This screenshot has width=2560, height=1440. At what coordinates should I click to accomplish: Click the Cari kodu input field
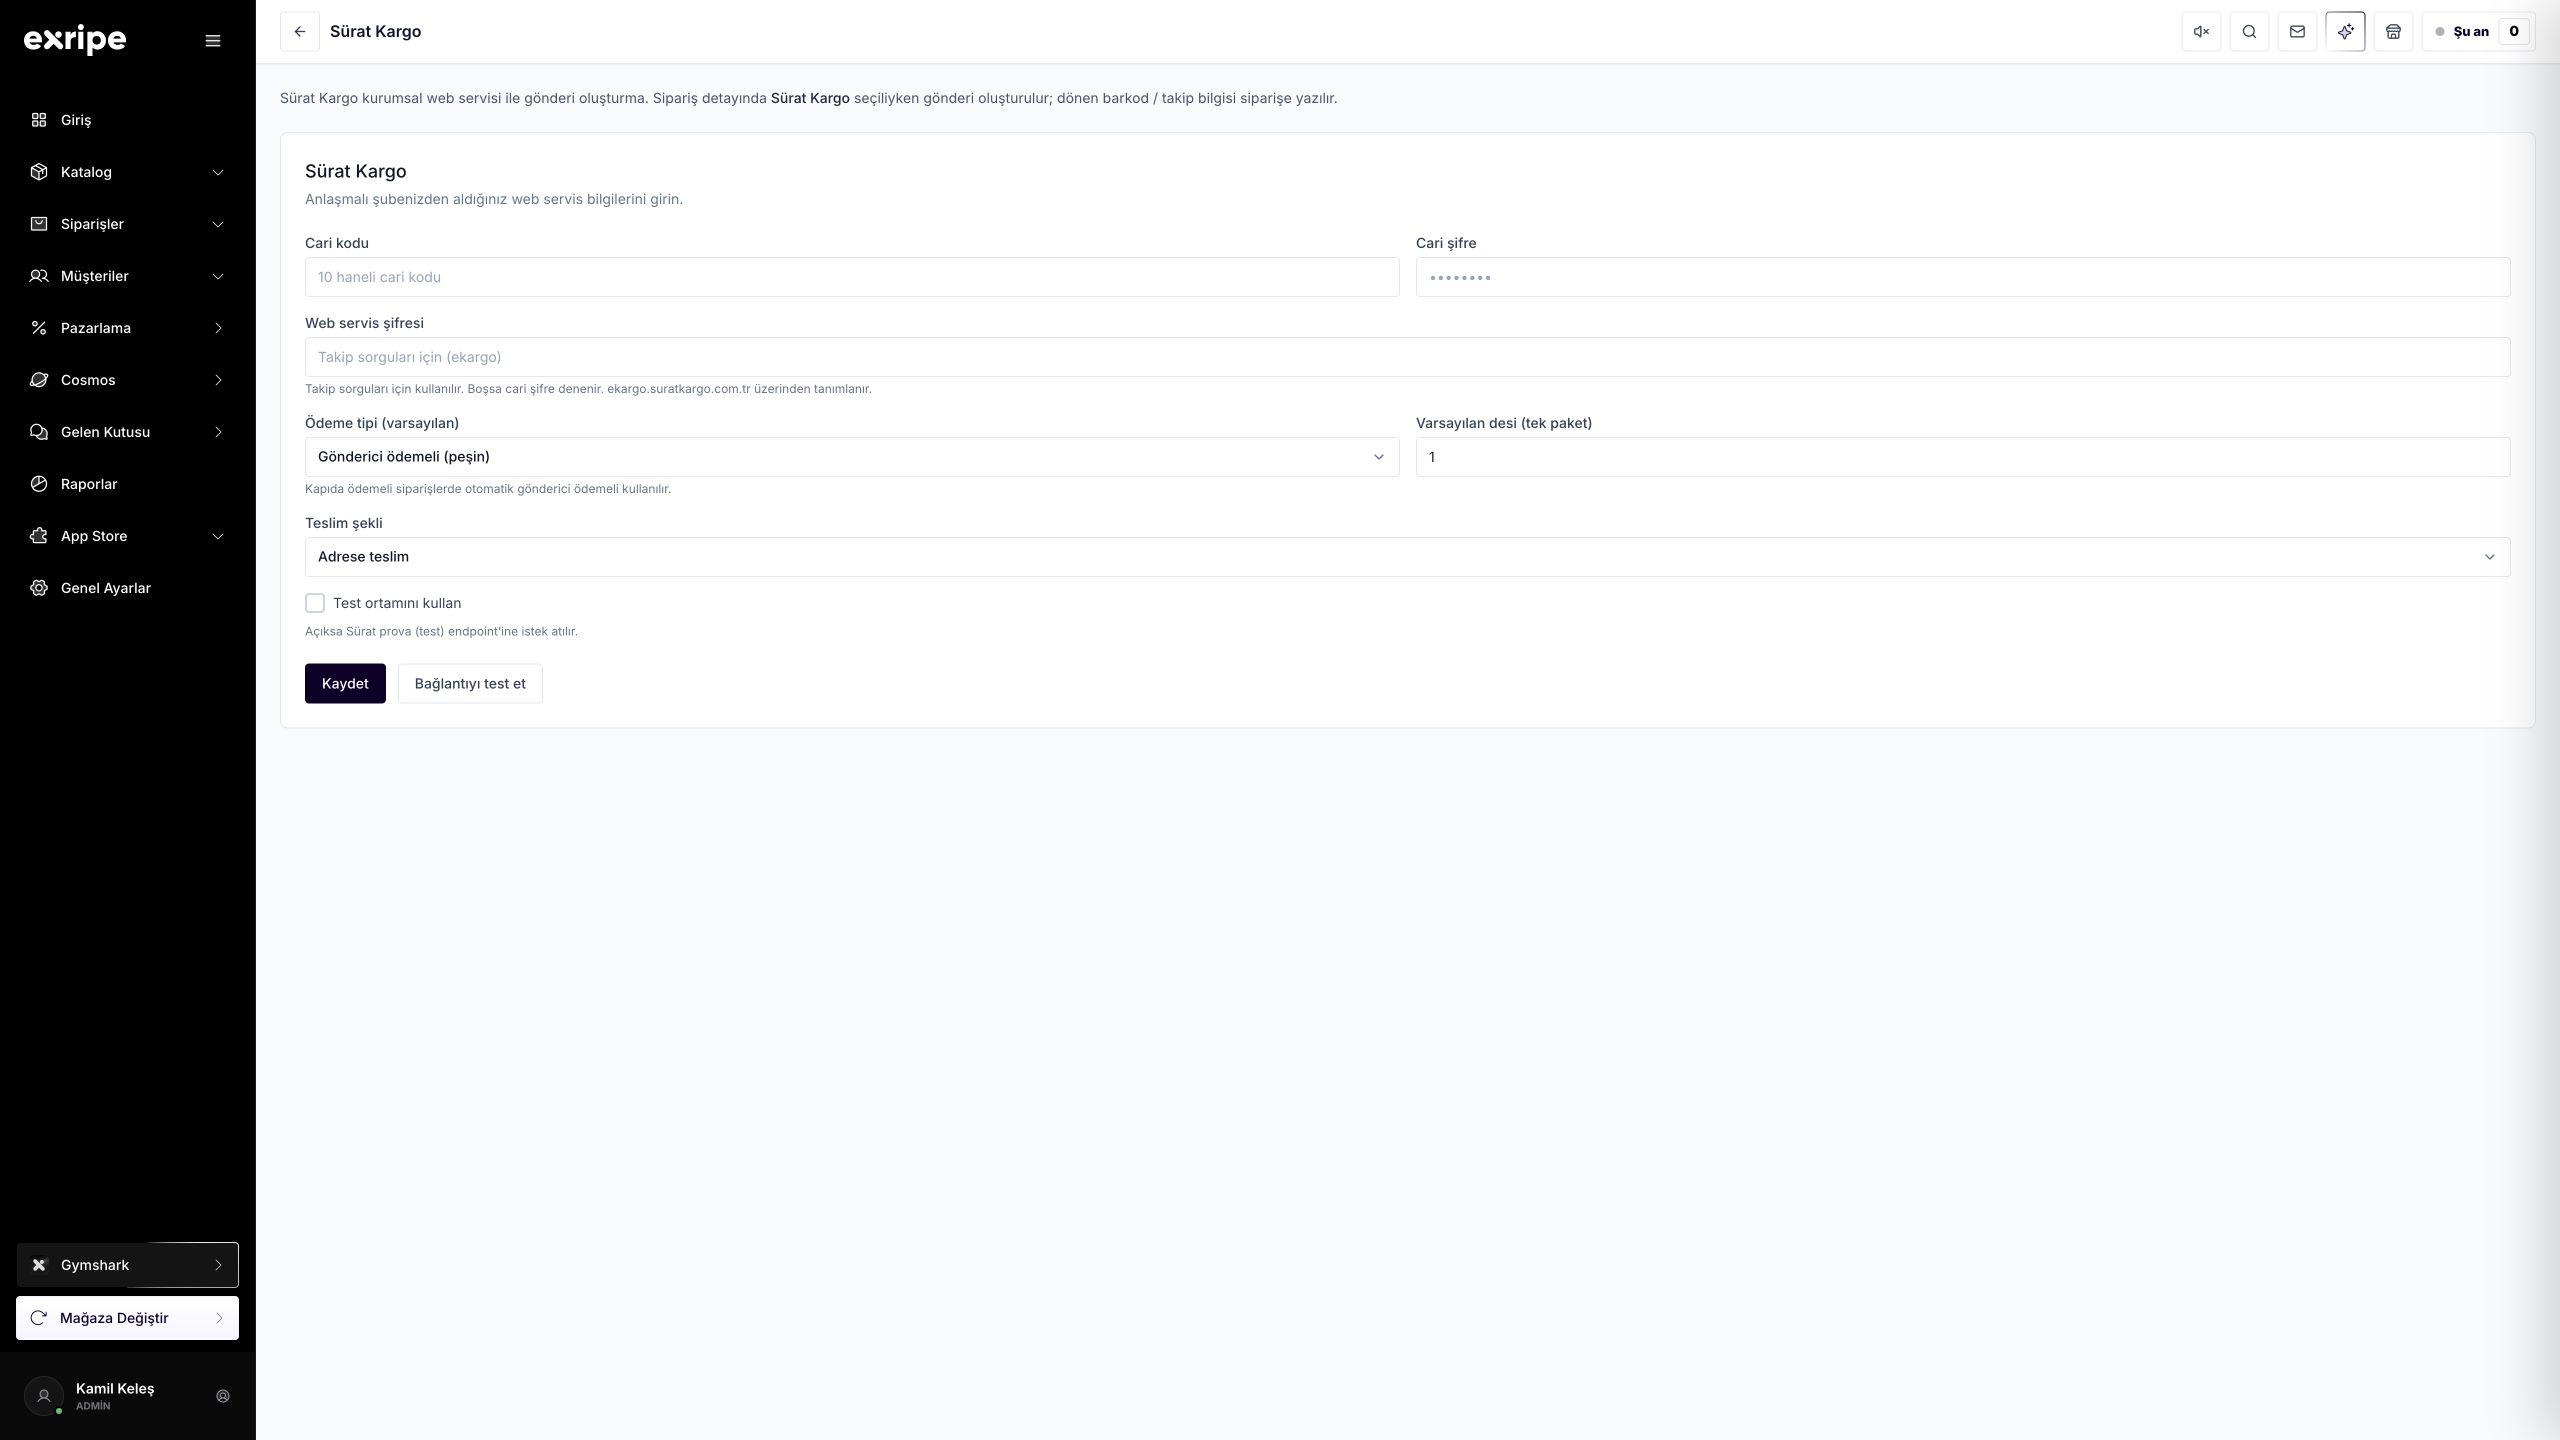click(x=852, y=277)
